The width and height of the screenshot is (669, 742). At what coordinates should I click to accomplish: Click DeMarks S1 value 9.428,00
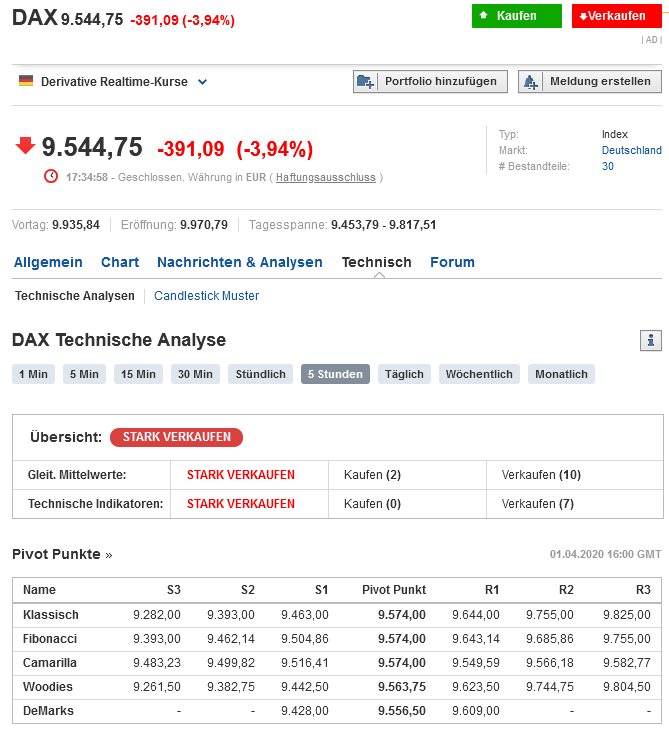305,711
